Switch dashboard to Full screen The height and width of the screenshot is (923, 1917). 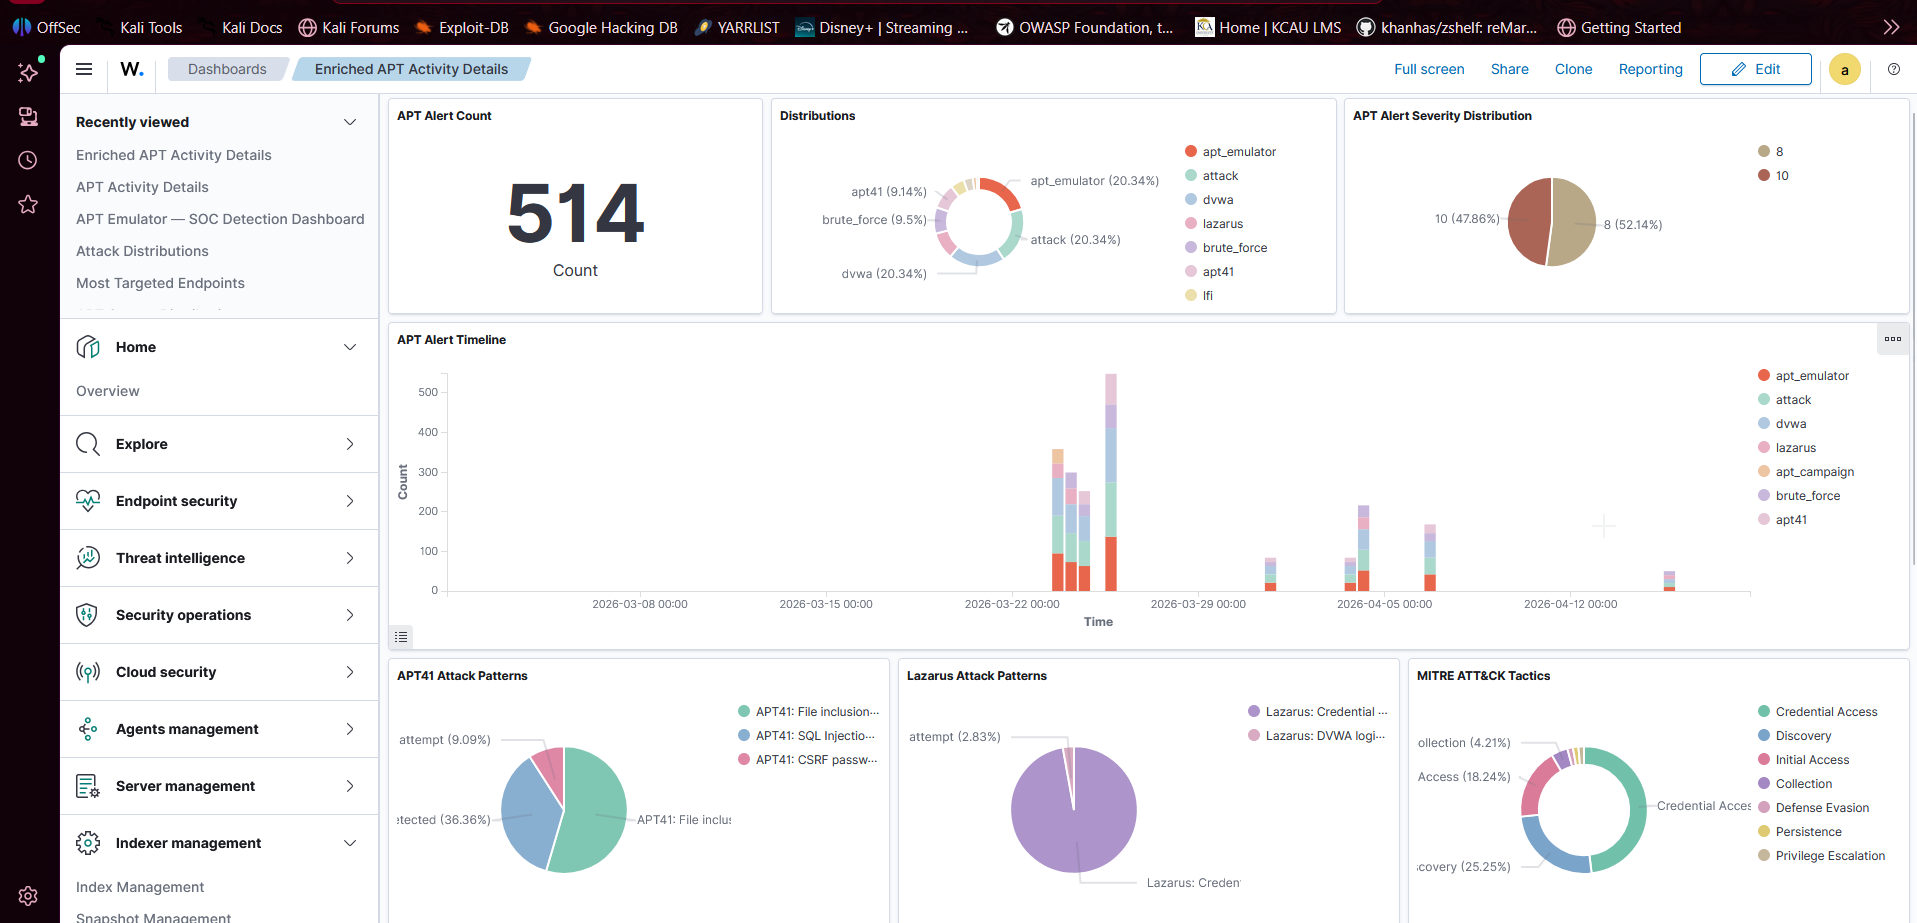click(1428, 69)
